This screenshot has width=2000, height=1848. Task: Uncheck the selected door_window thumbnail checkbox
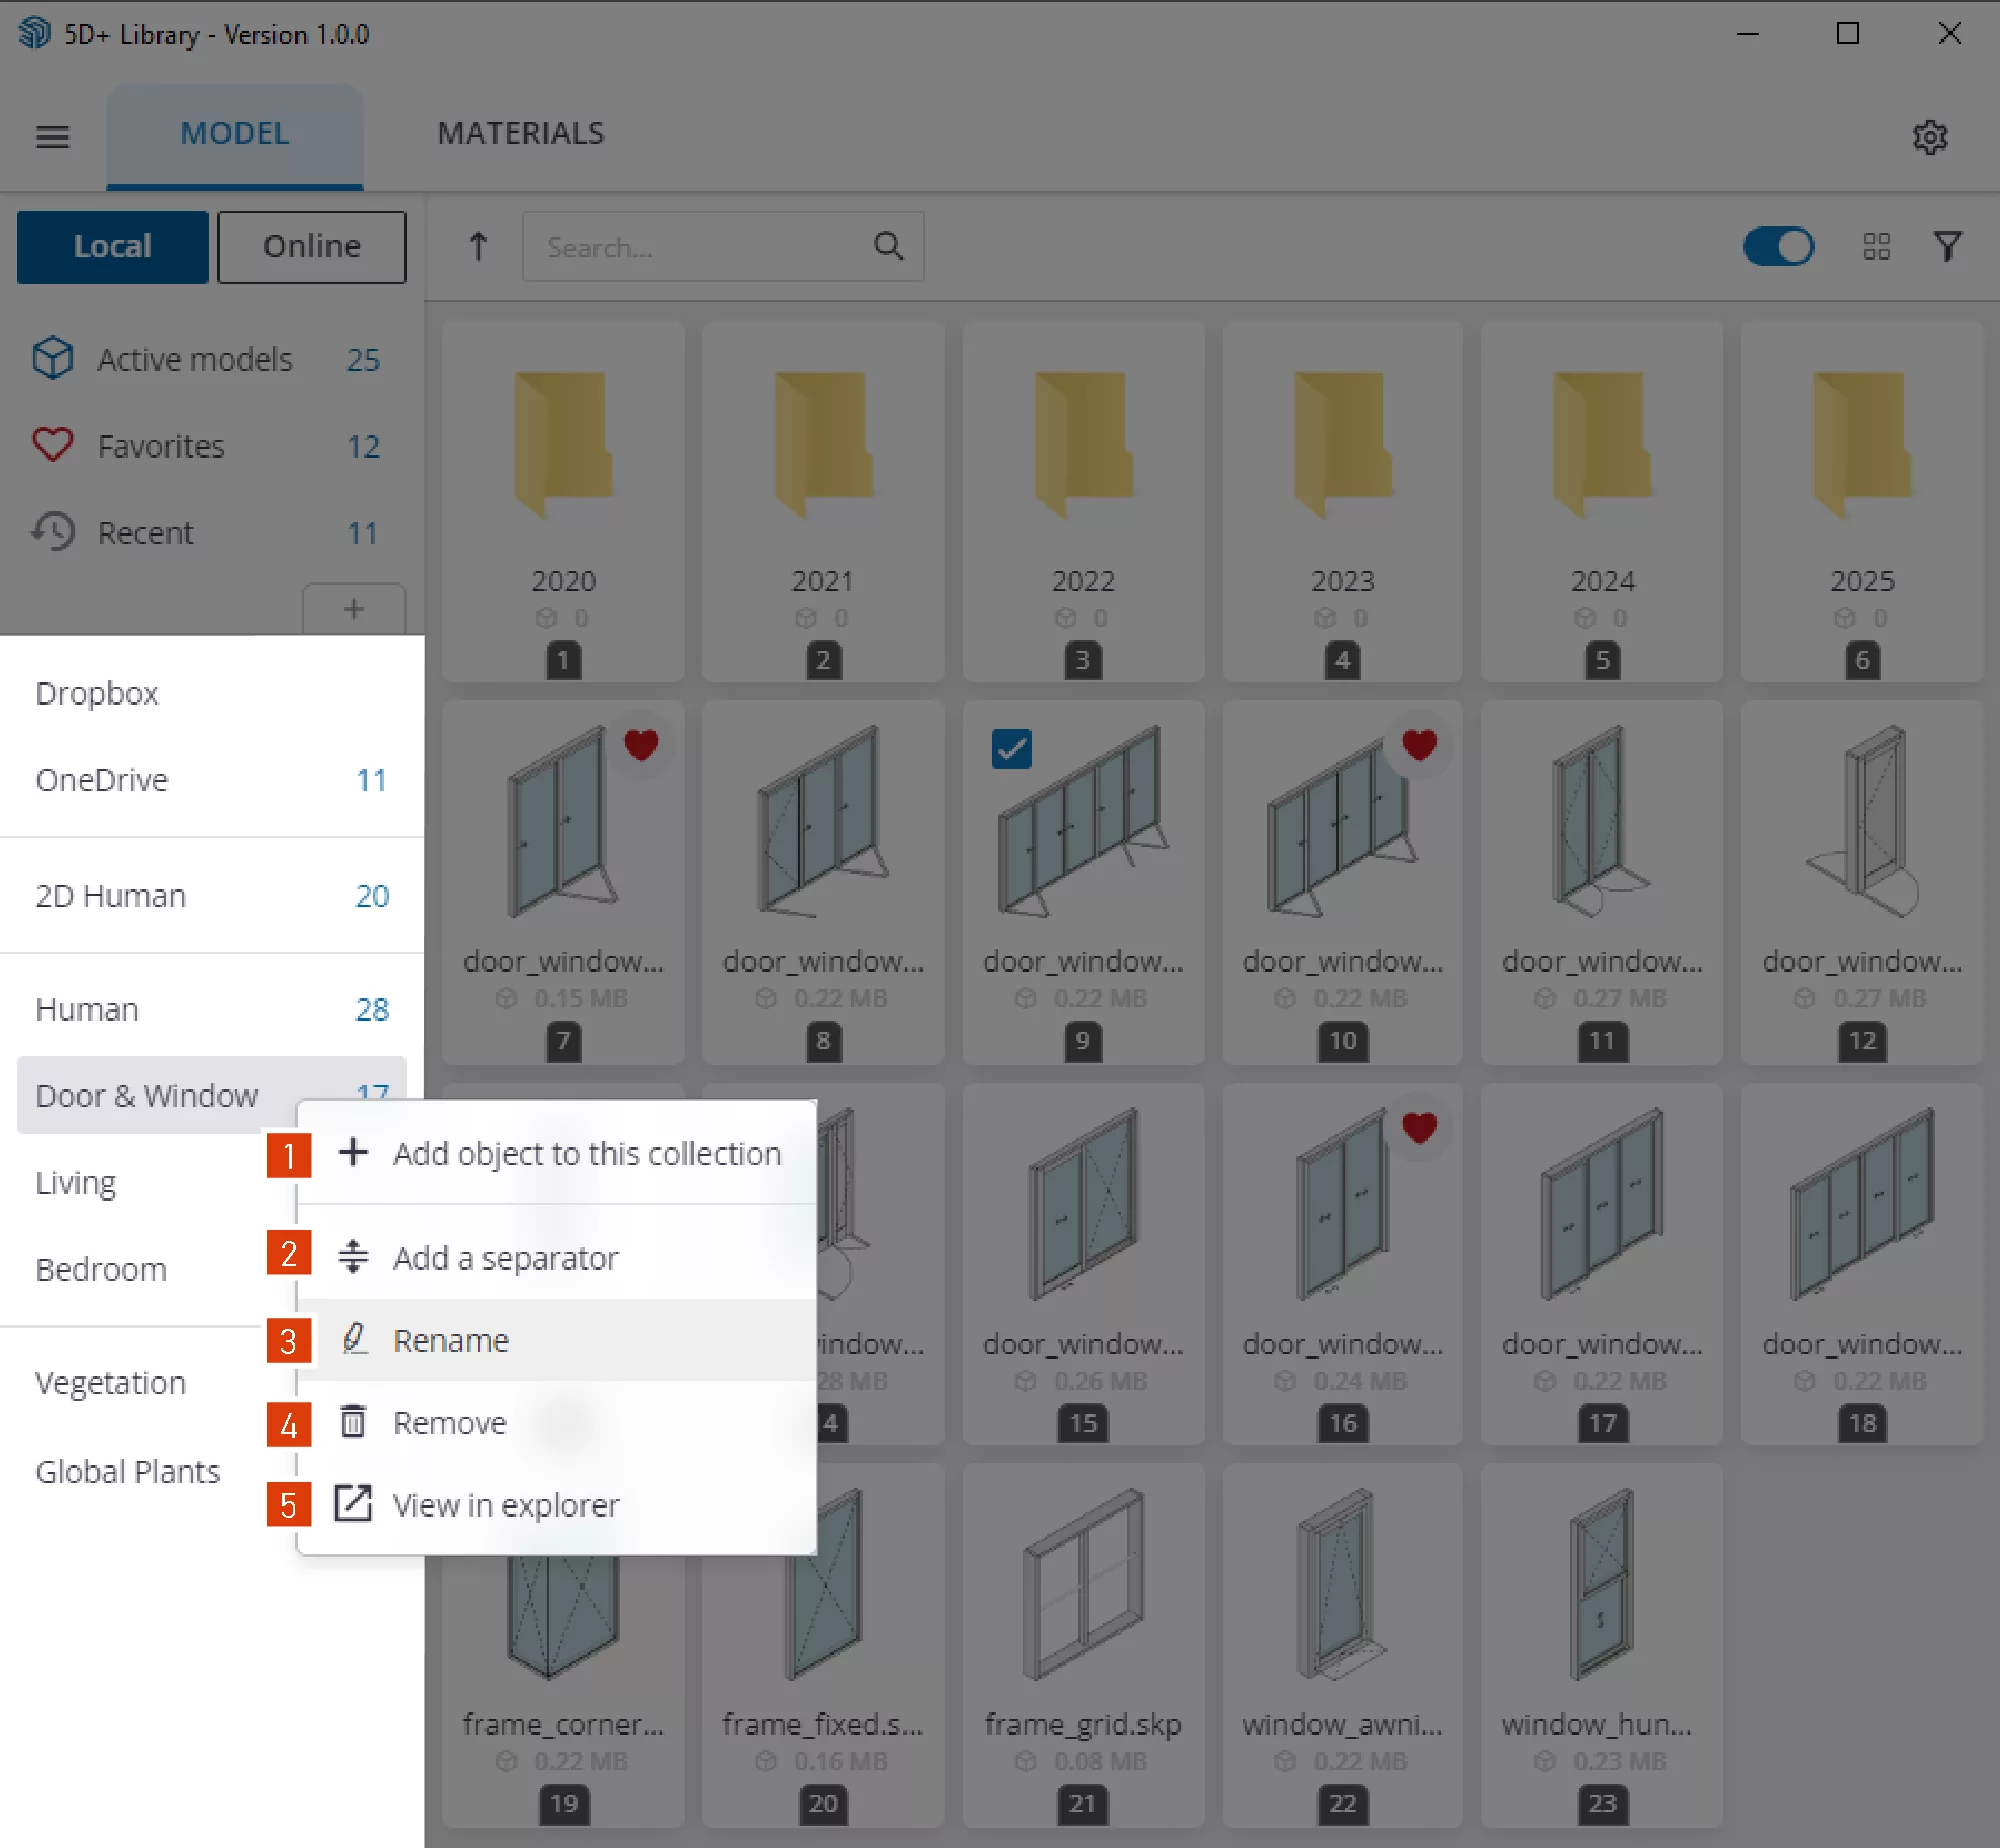[x=1012, y=748]
